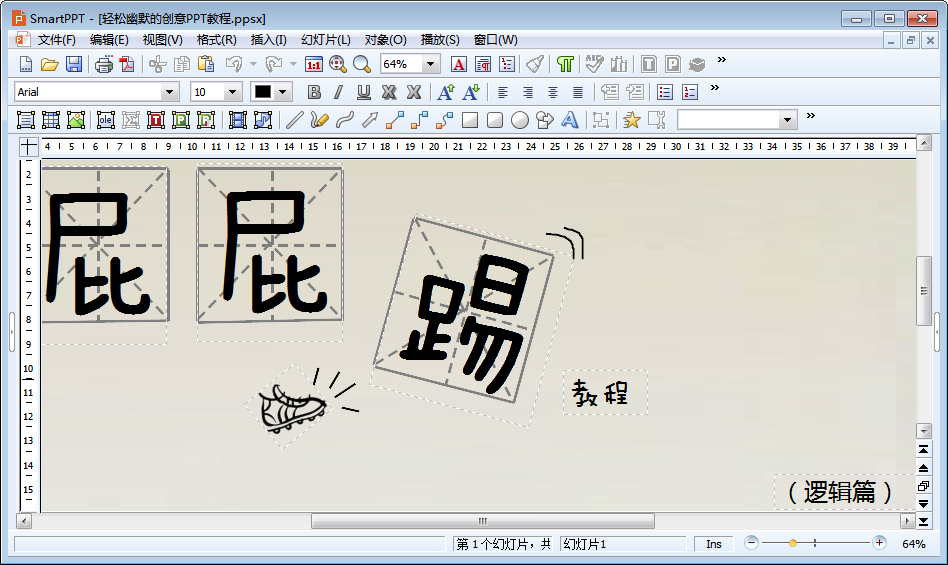Open the 插入(I) menu

pos(268,40)
